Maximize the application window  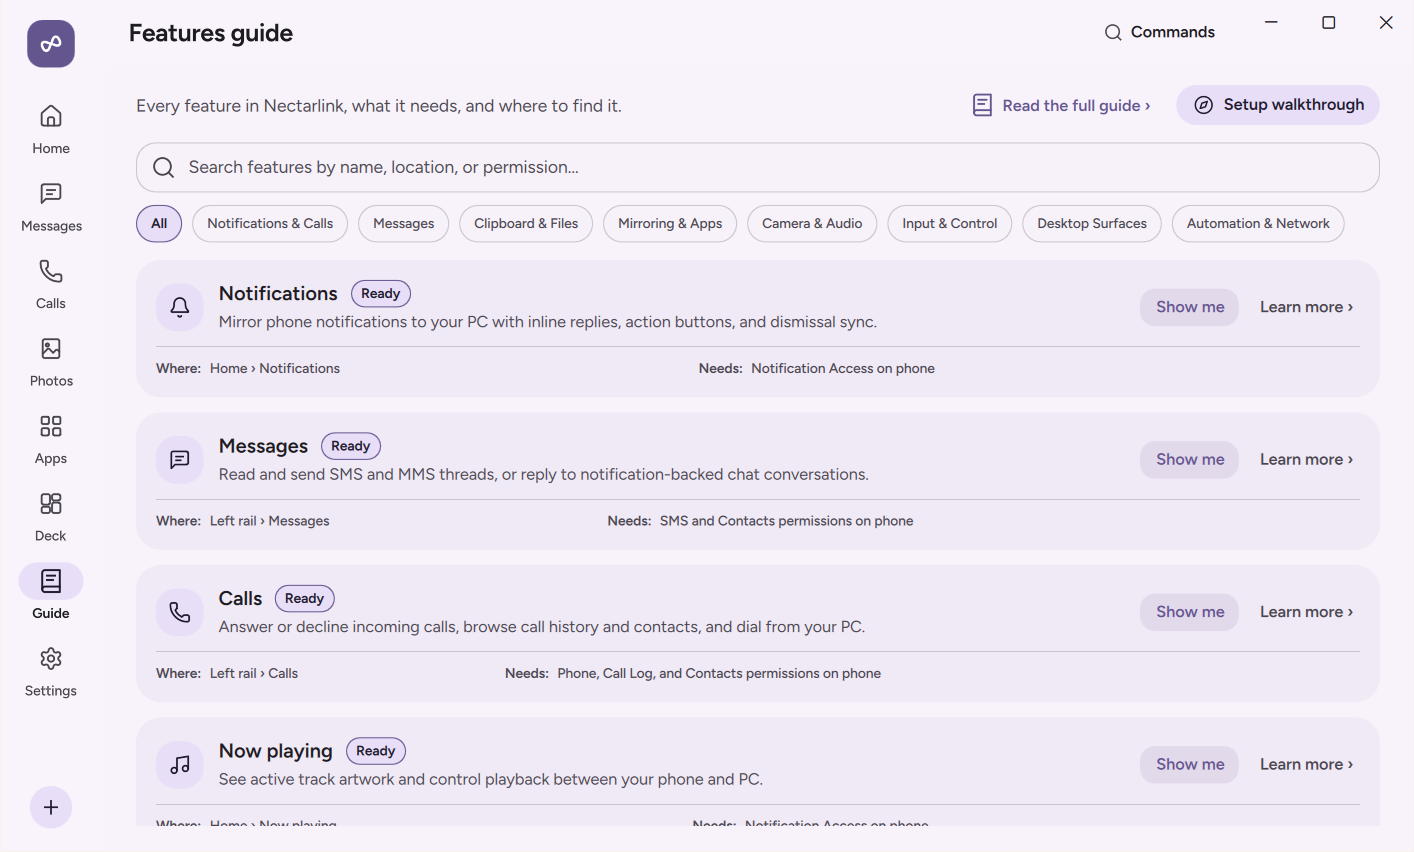1329,23
